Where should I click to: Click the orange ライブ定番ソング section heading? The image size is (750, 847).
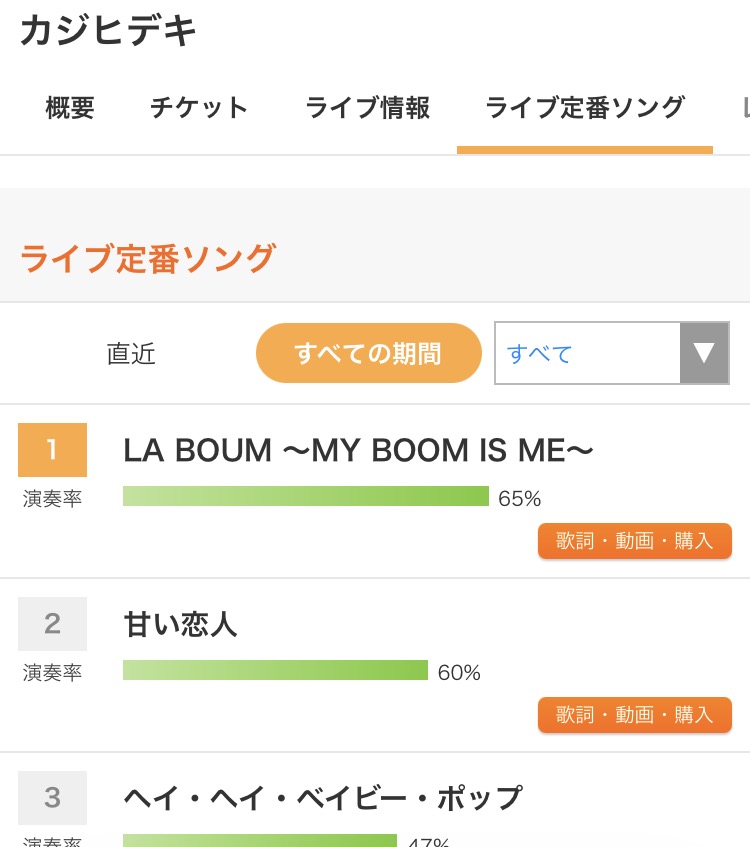point(148,258)
